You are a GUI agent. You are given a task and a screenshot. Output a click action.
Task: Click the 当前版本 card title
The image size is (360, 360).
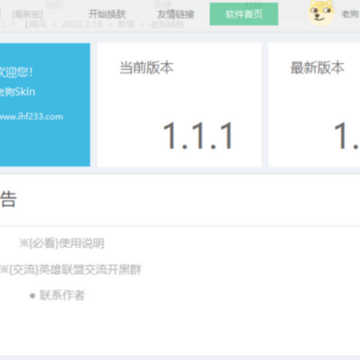[147, 68]
